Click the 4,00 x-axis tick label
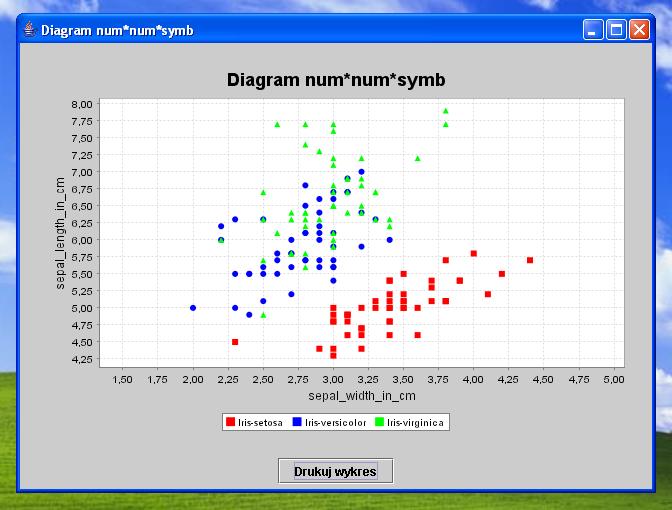Screen dimensions: 672x510 [x=474, y=379]
